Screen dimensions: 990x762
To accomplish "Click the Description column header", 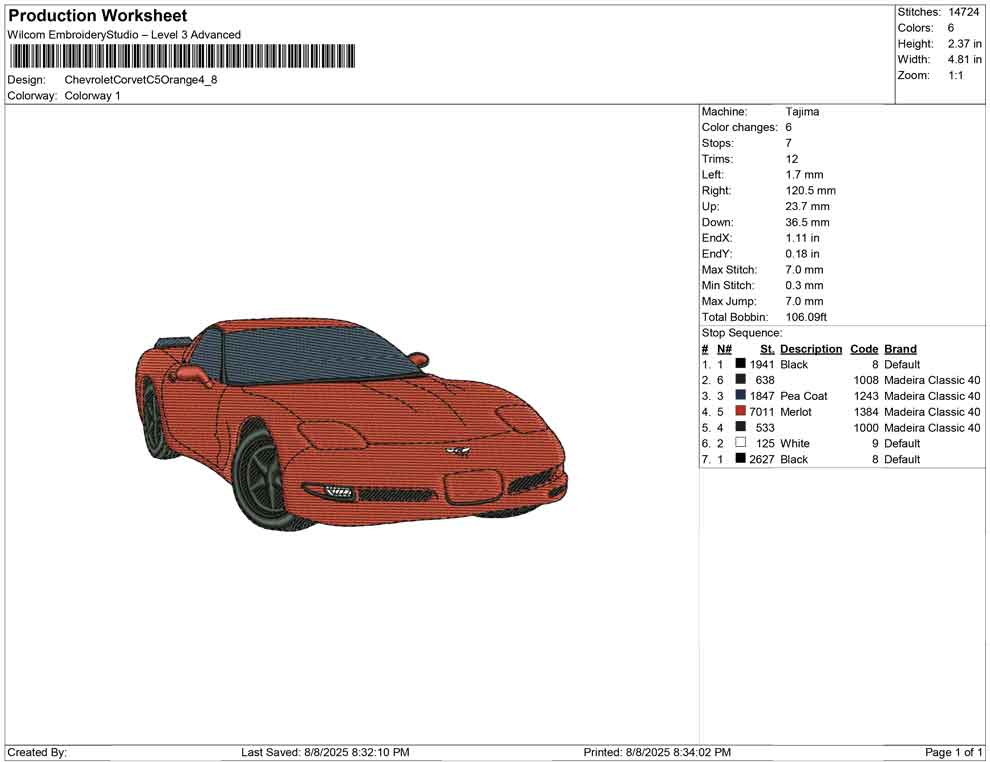I will 811,349.
